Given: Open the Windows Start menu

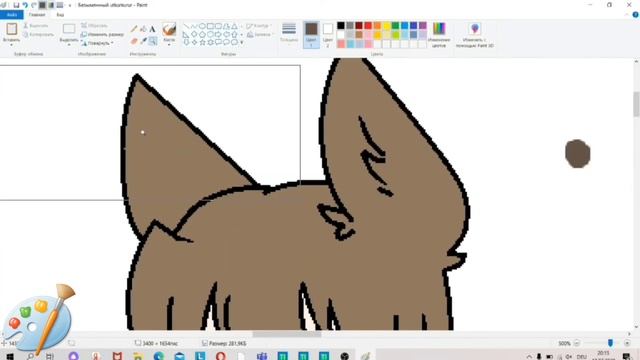Looking at the screenshot, I should tap(10, 356).
